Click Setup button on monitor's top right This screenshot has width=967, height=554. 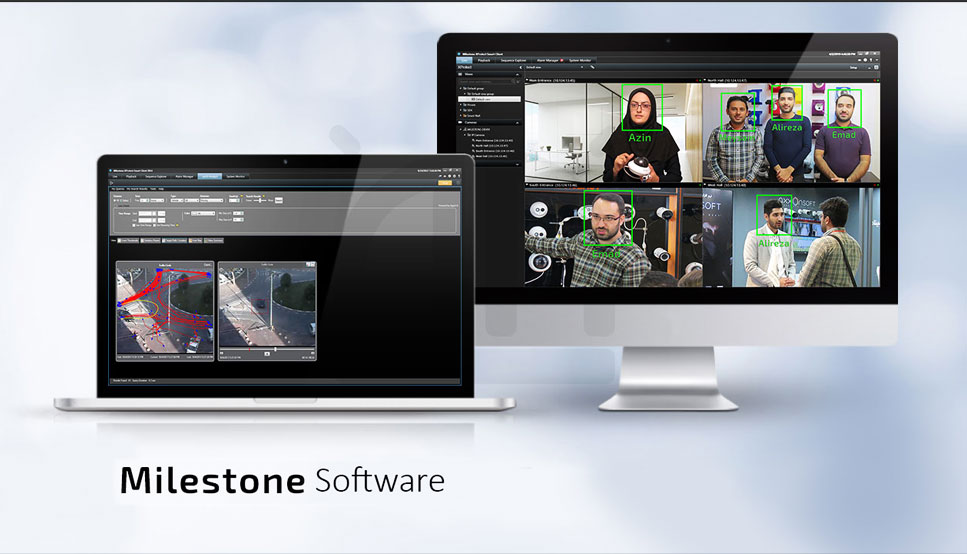852,67
